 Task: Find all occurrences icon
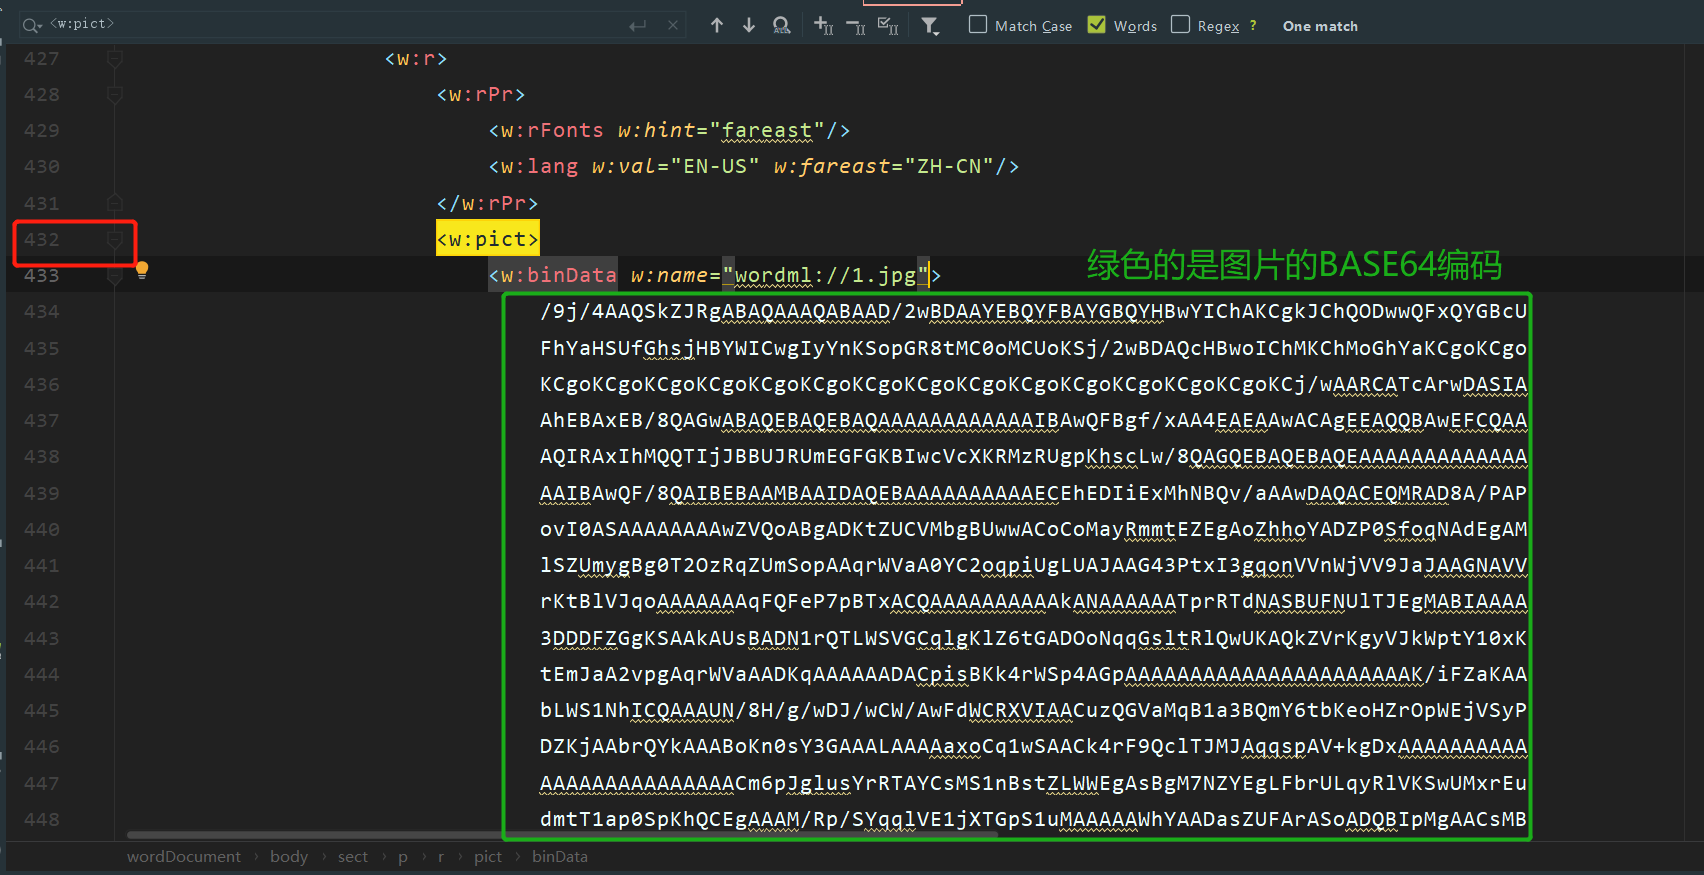782,26
